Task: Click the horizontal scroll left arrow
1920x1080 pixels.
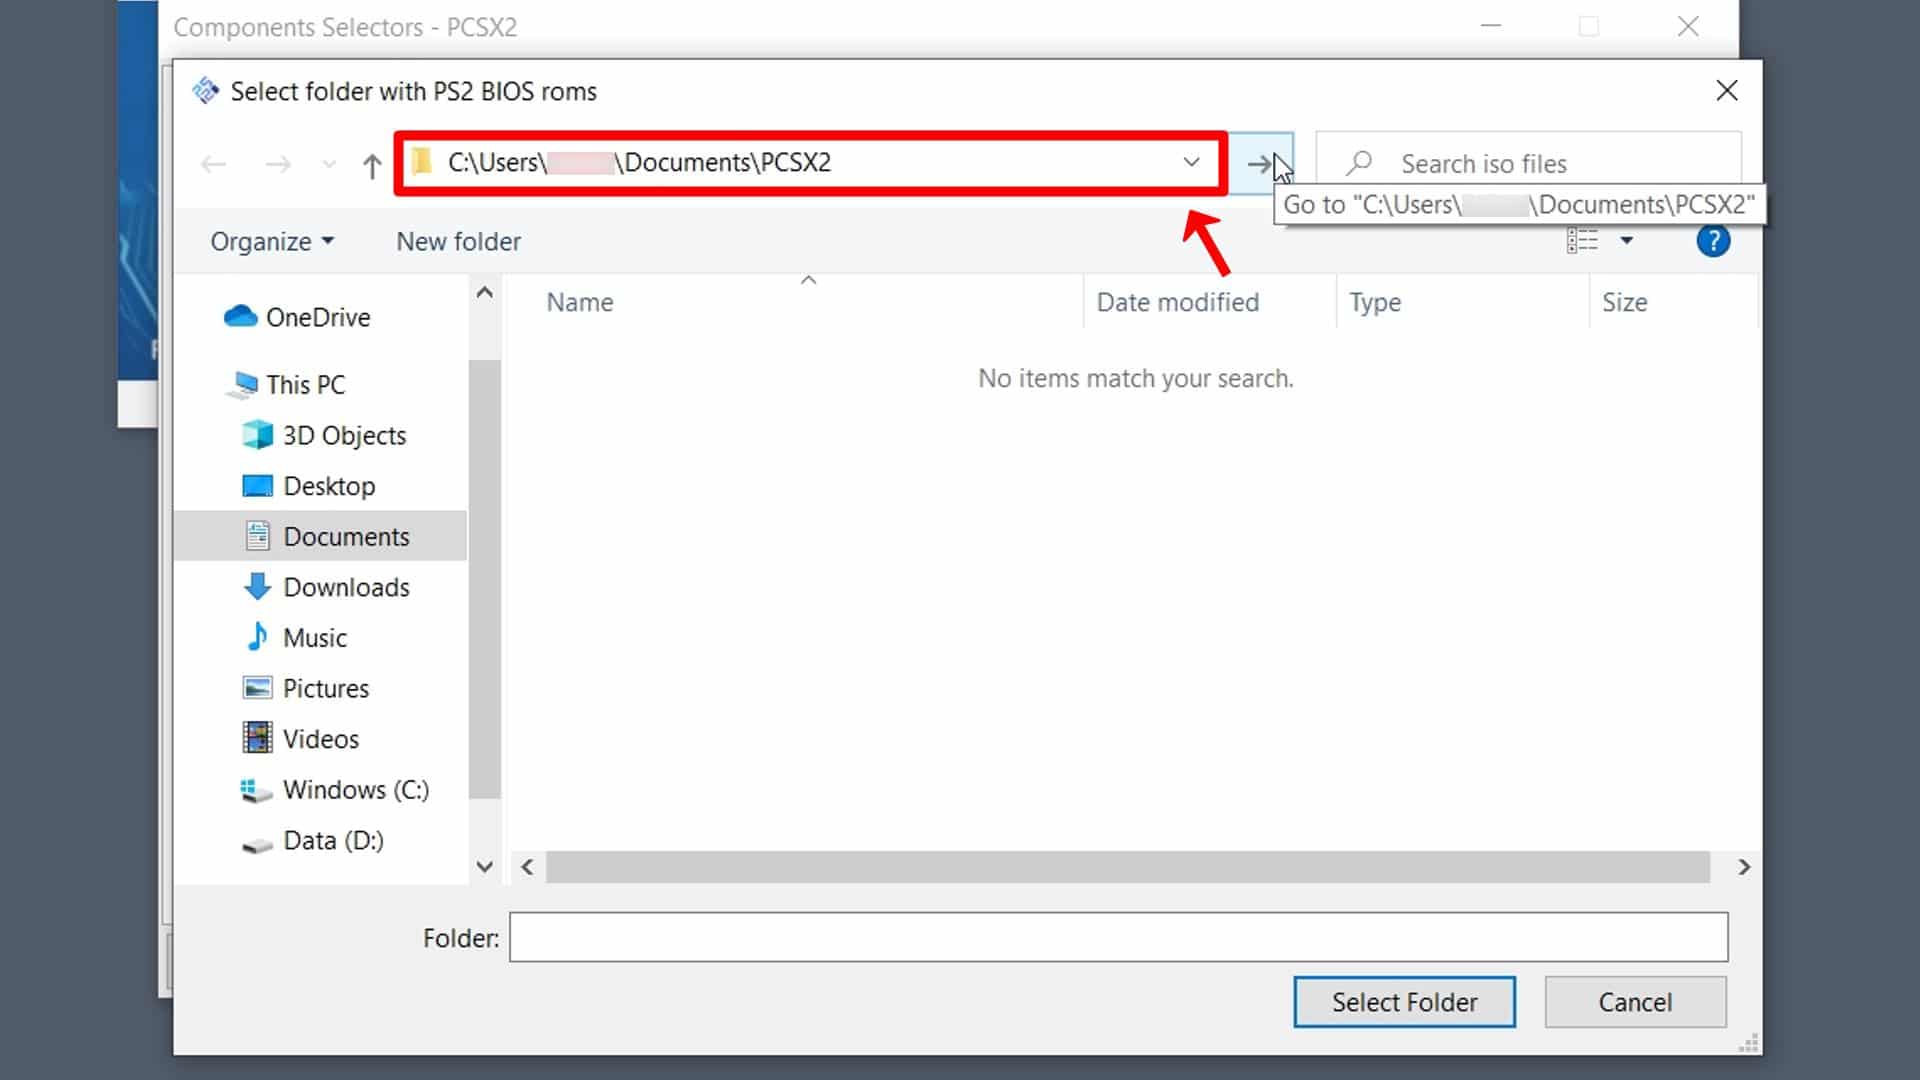Action: click(x=527, y=867)
